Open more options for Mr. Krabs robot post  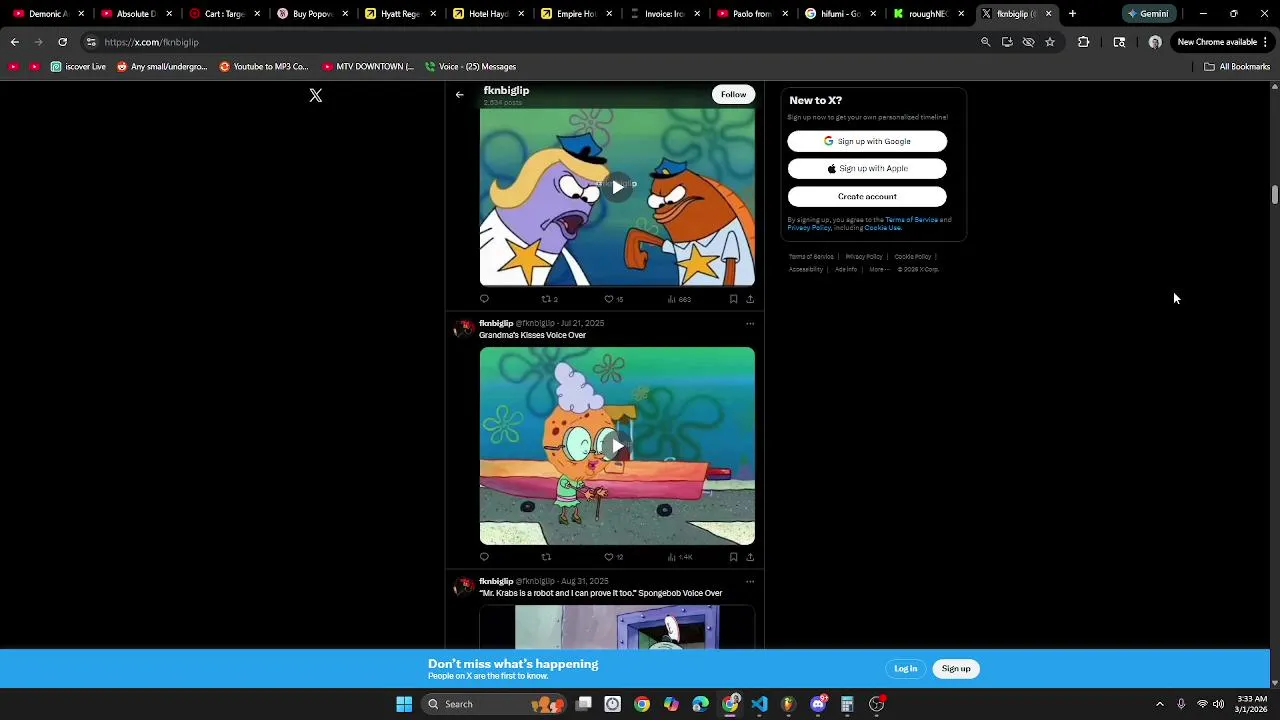tap(750, 582)
